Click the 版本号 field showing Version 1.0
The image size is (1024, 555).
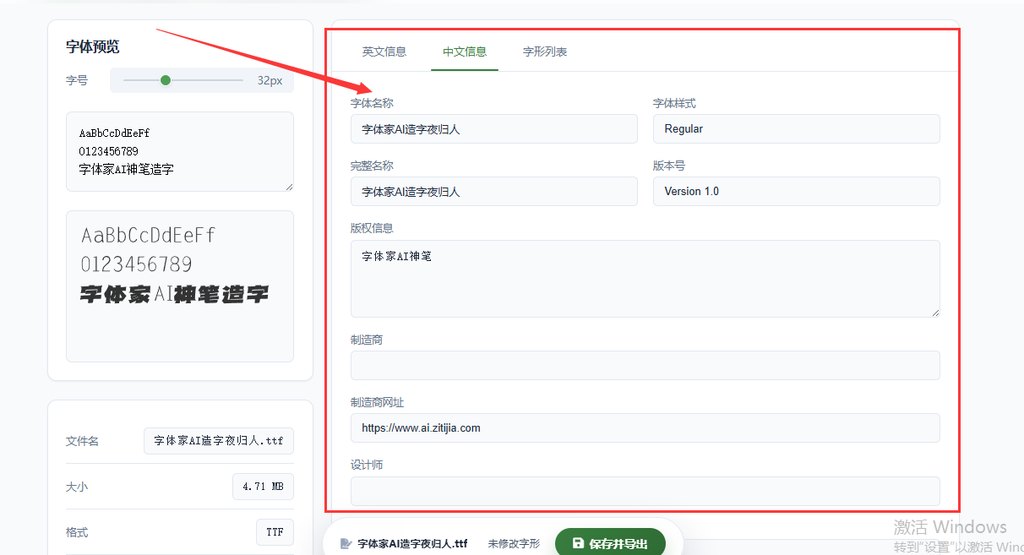pyautogui.click(x=796, y=191)
